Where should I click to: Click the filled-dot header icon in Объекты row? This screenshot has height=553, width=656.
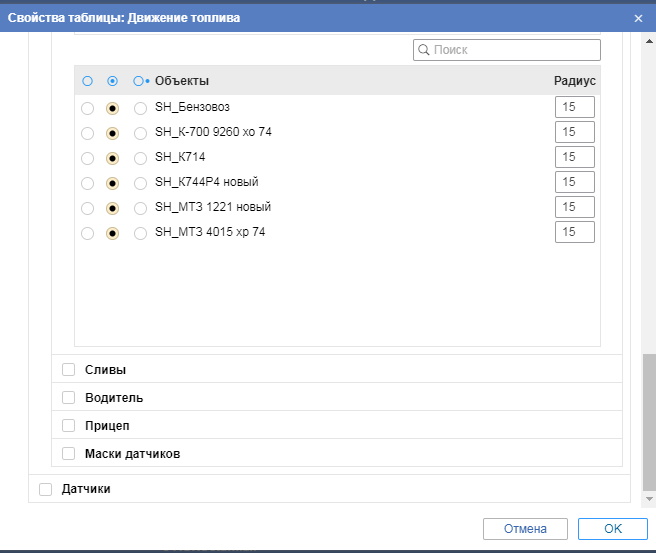pos(113,81)
